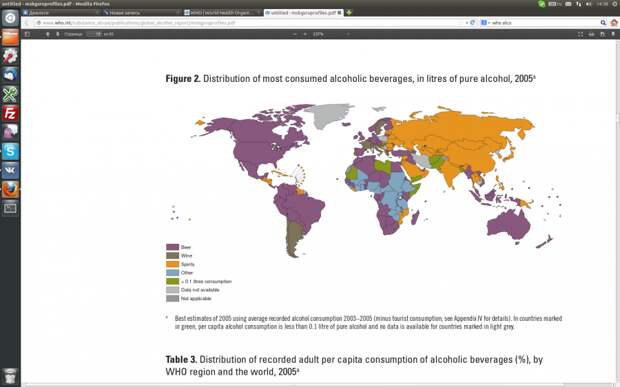
Task: Open the PDF zoom level dropdown
Action: click(x=331, y=34)
